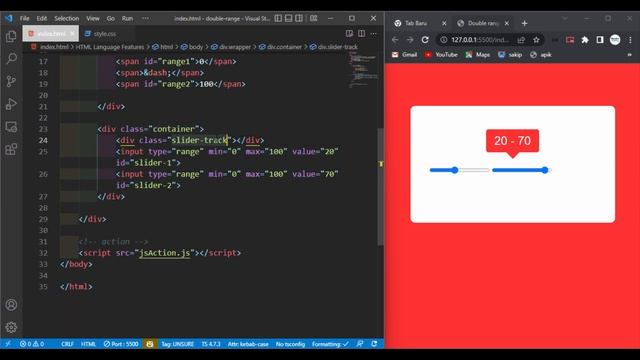Open the Run menu
The image size is (640, 360).
click(127, 18)
